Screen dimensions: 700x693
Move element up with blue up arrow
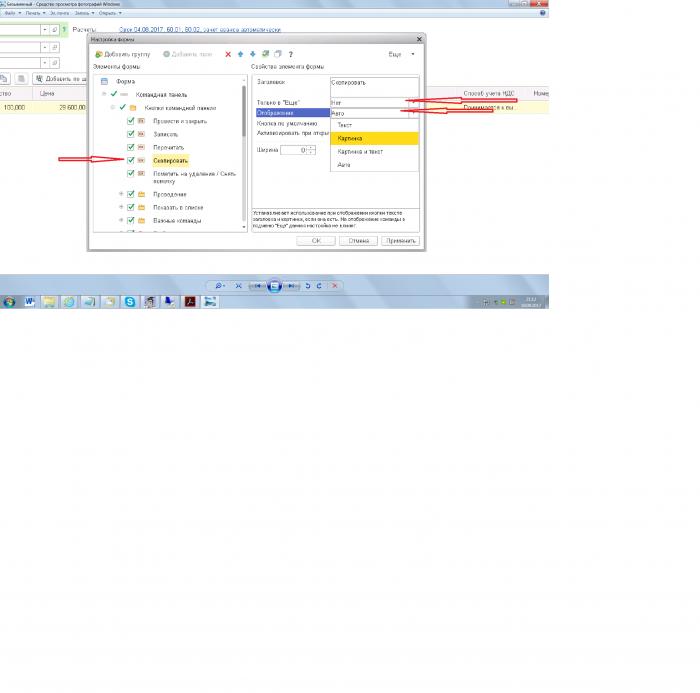[240, 54]
